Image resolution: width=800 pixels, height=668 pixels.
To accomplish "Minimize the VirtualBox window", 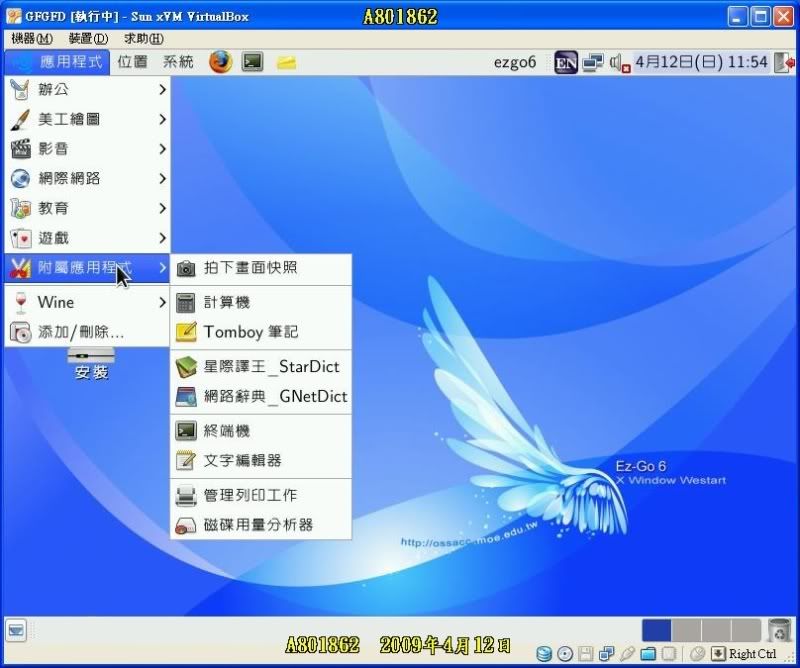I will click(737, 17).
